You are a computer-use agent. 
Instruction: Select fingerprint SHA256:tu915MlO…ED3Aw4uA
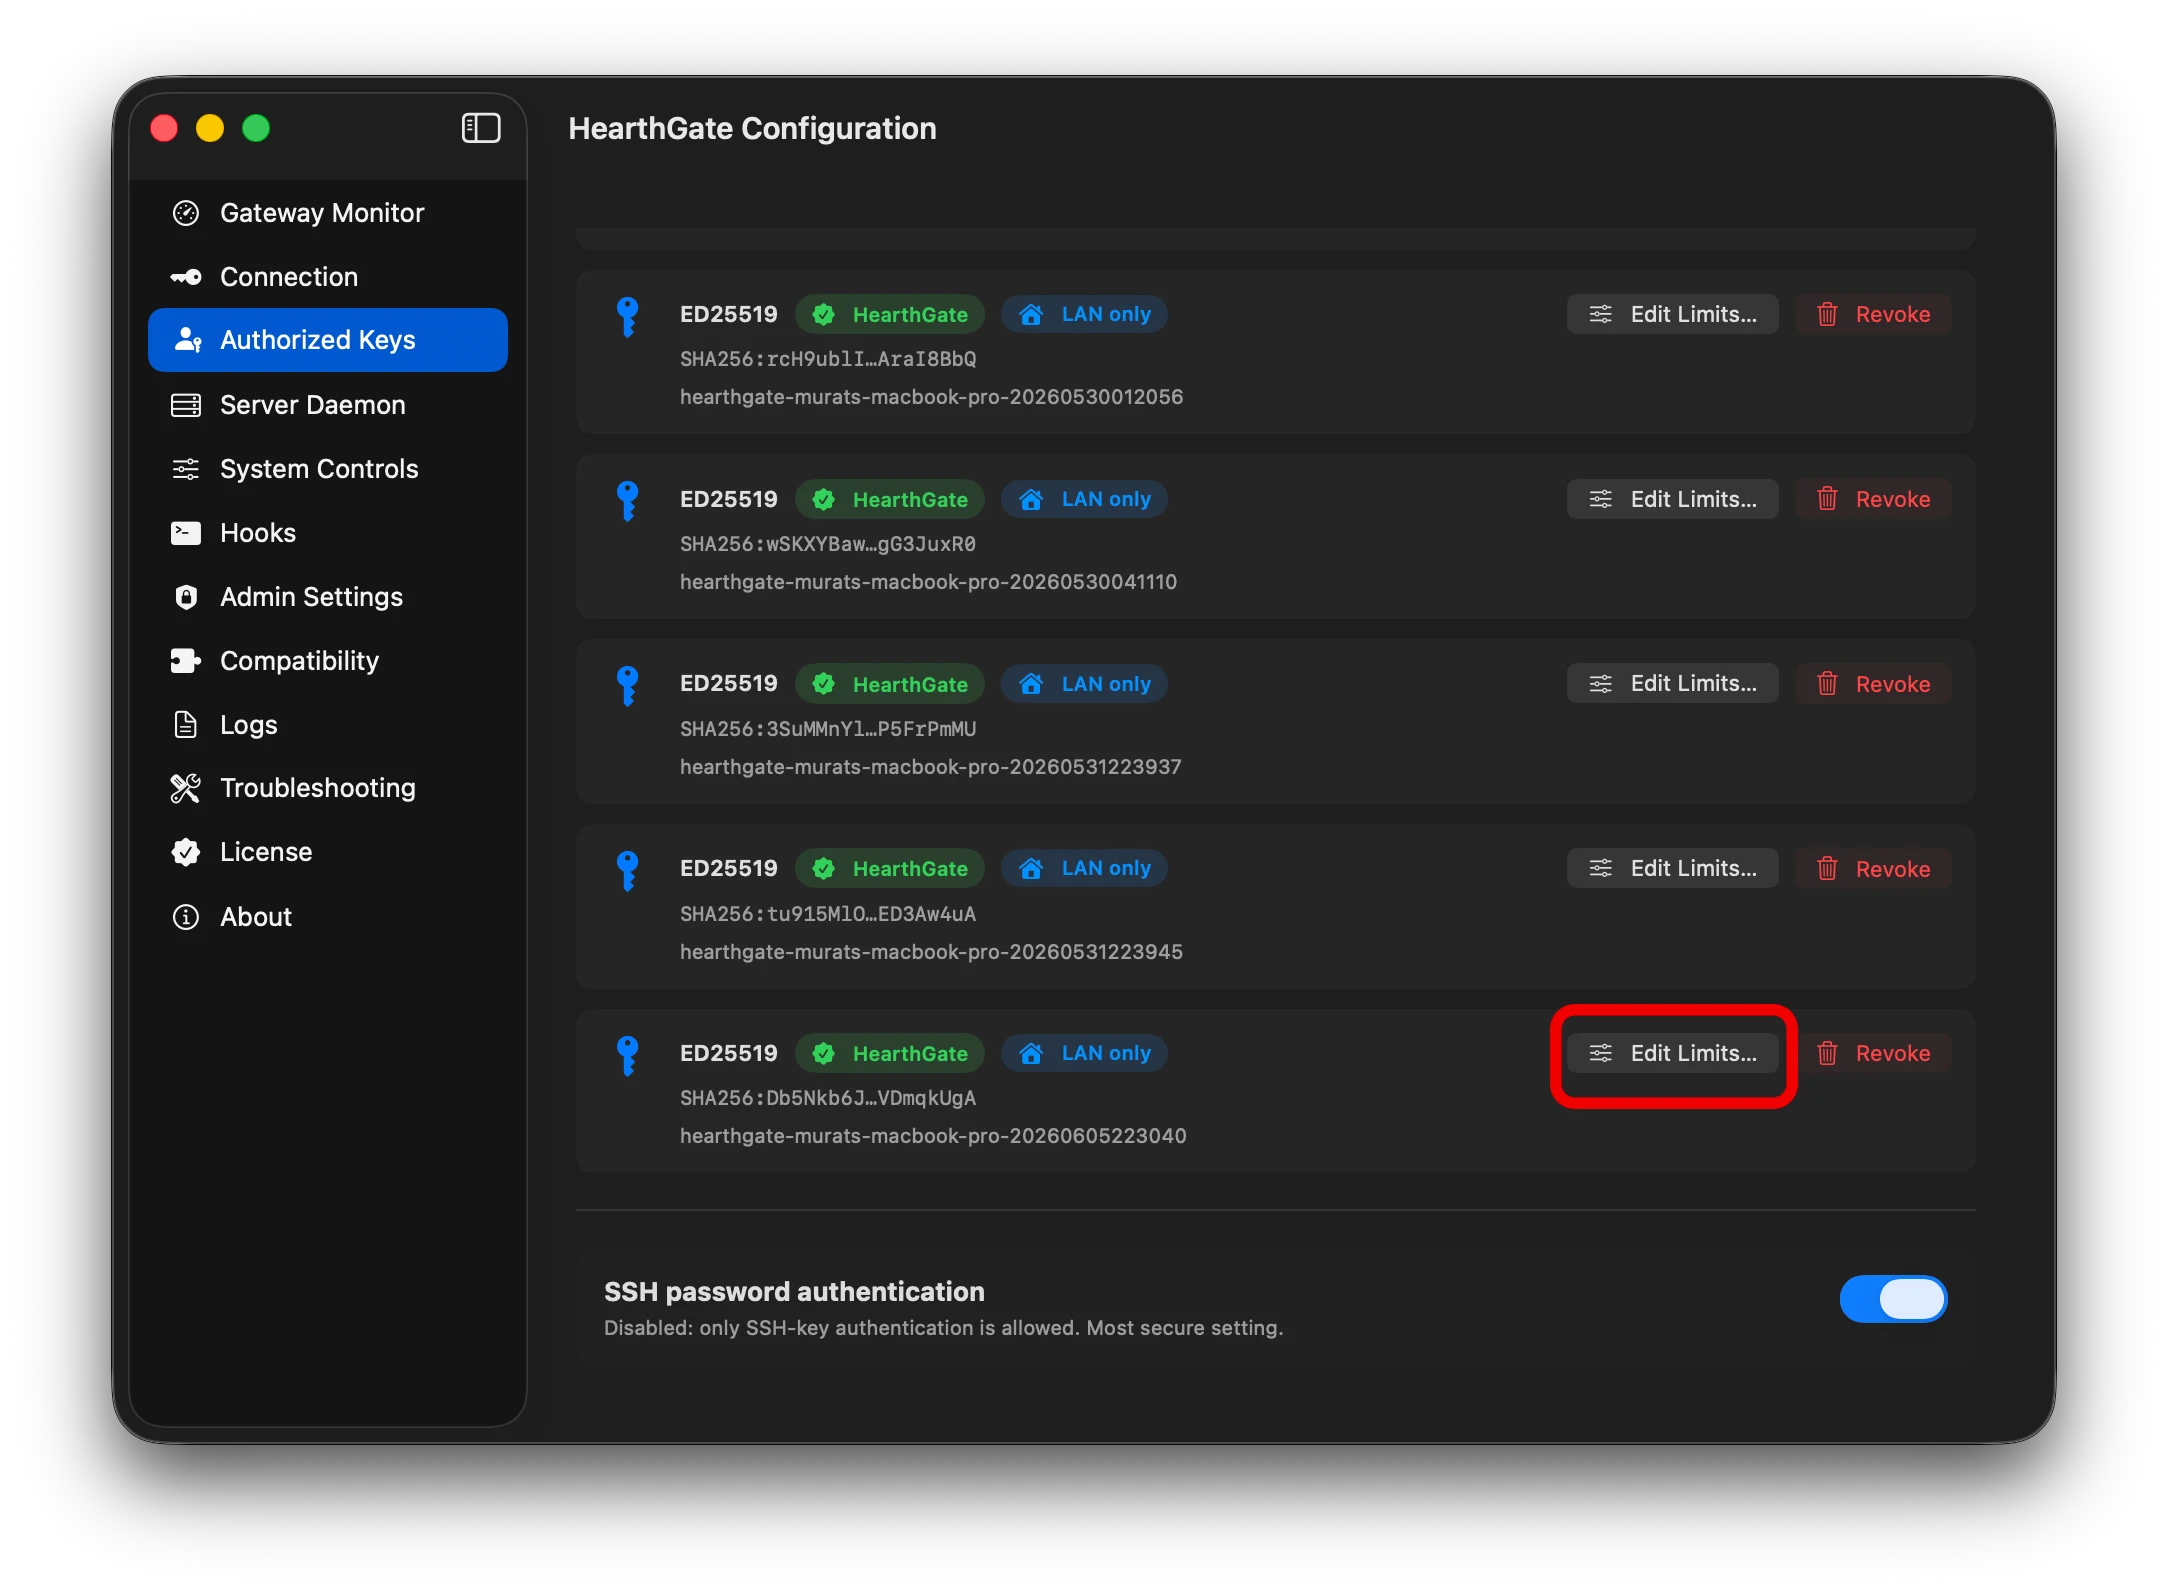coord(828,914)
